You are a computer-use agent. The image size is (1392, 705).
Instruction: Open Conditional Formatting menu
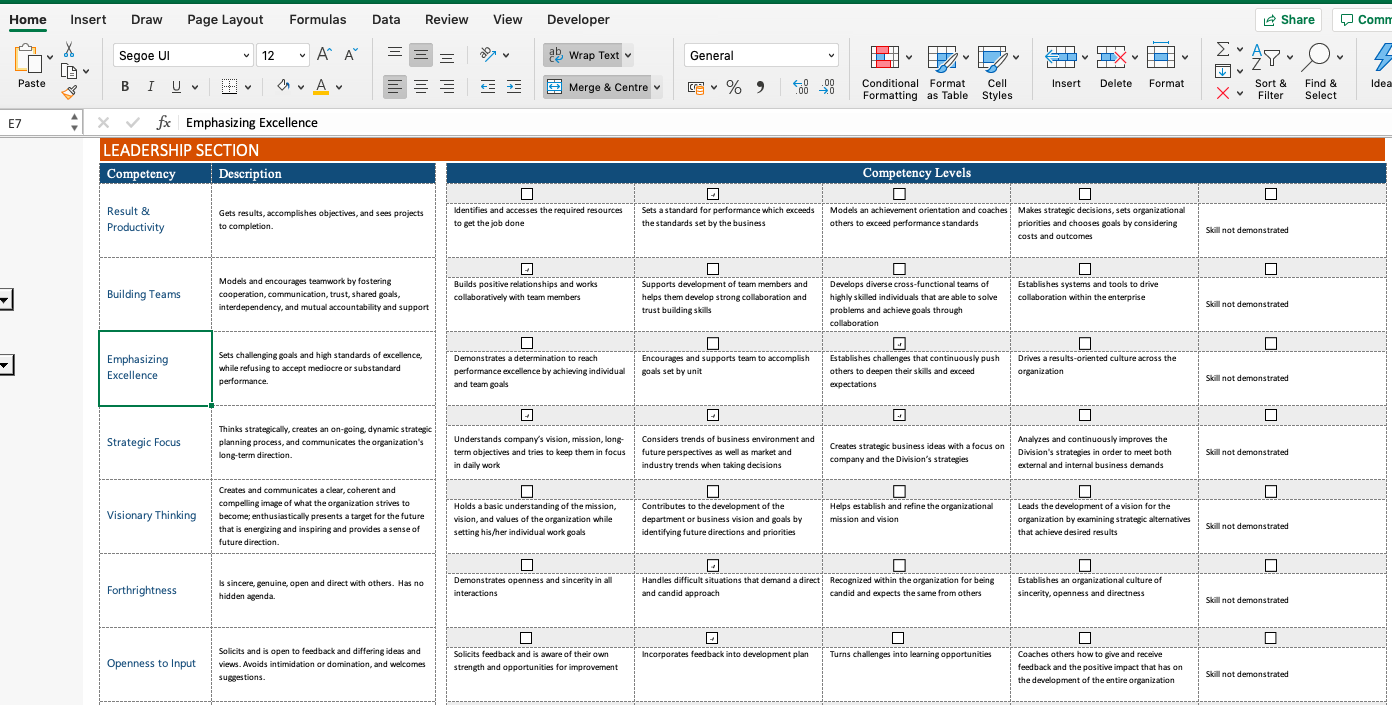click(x=890, y=72)
